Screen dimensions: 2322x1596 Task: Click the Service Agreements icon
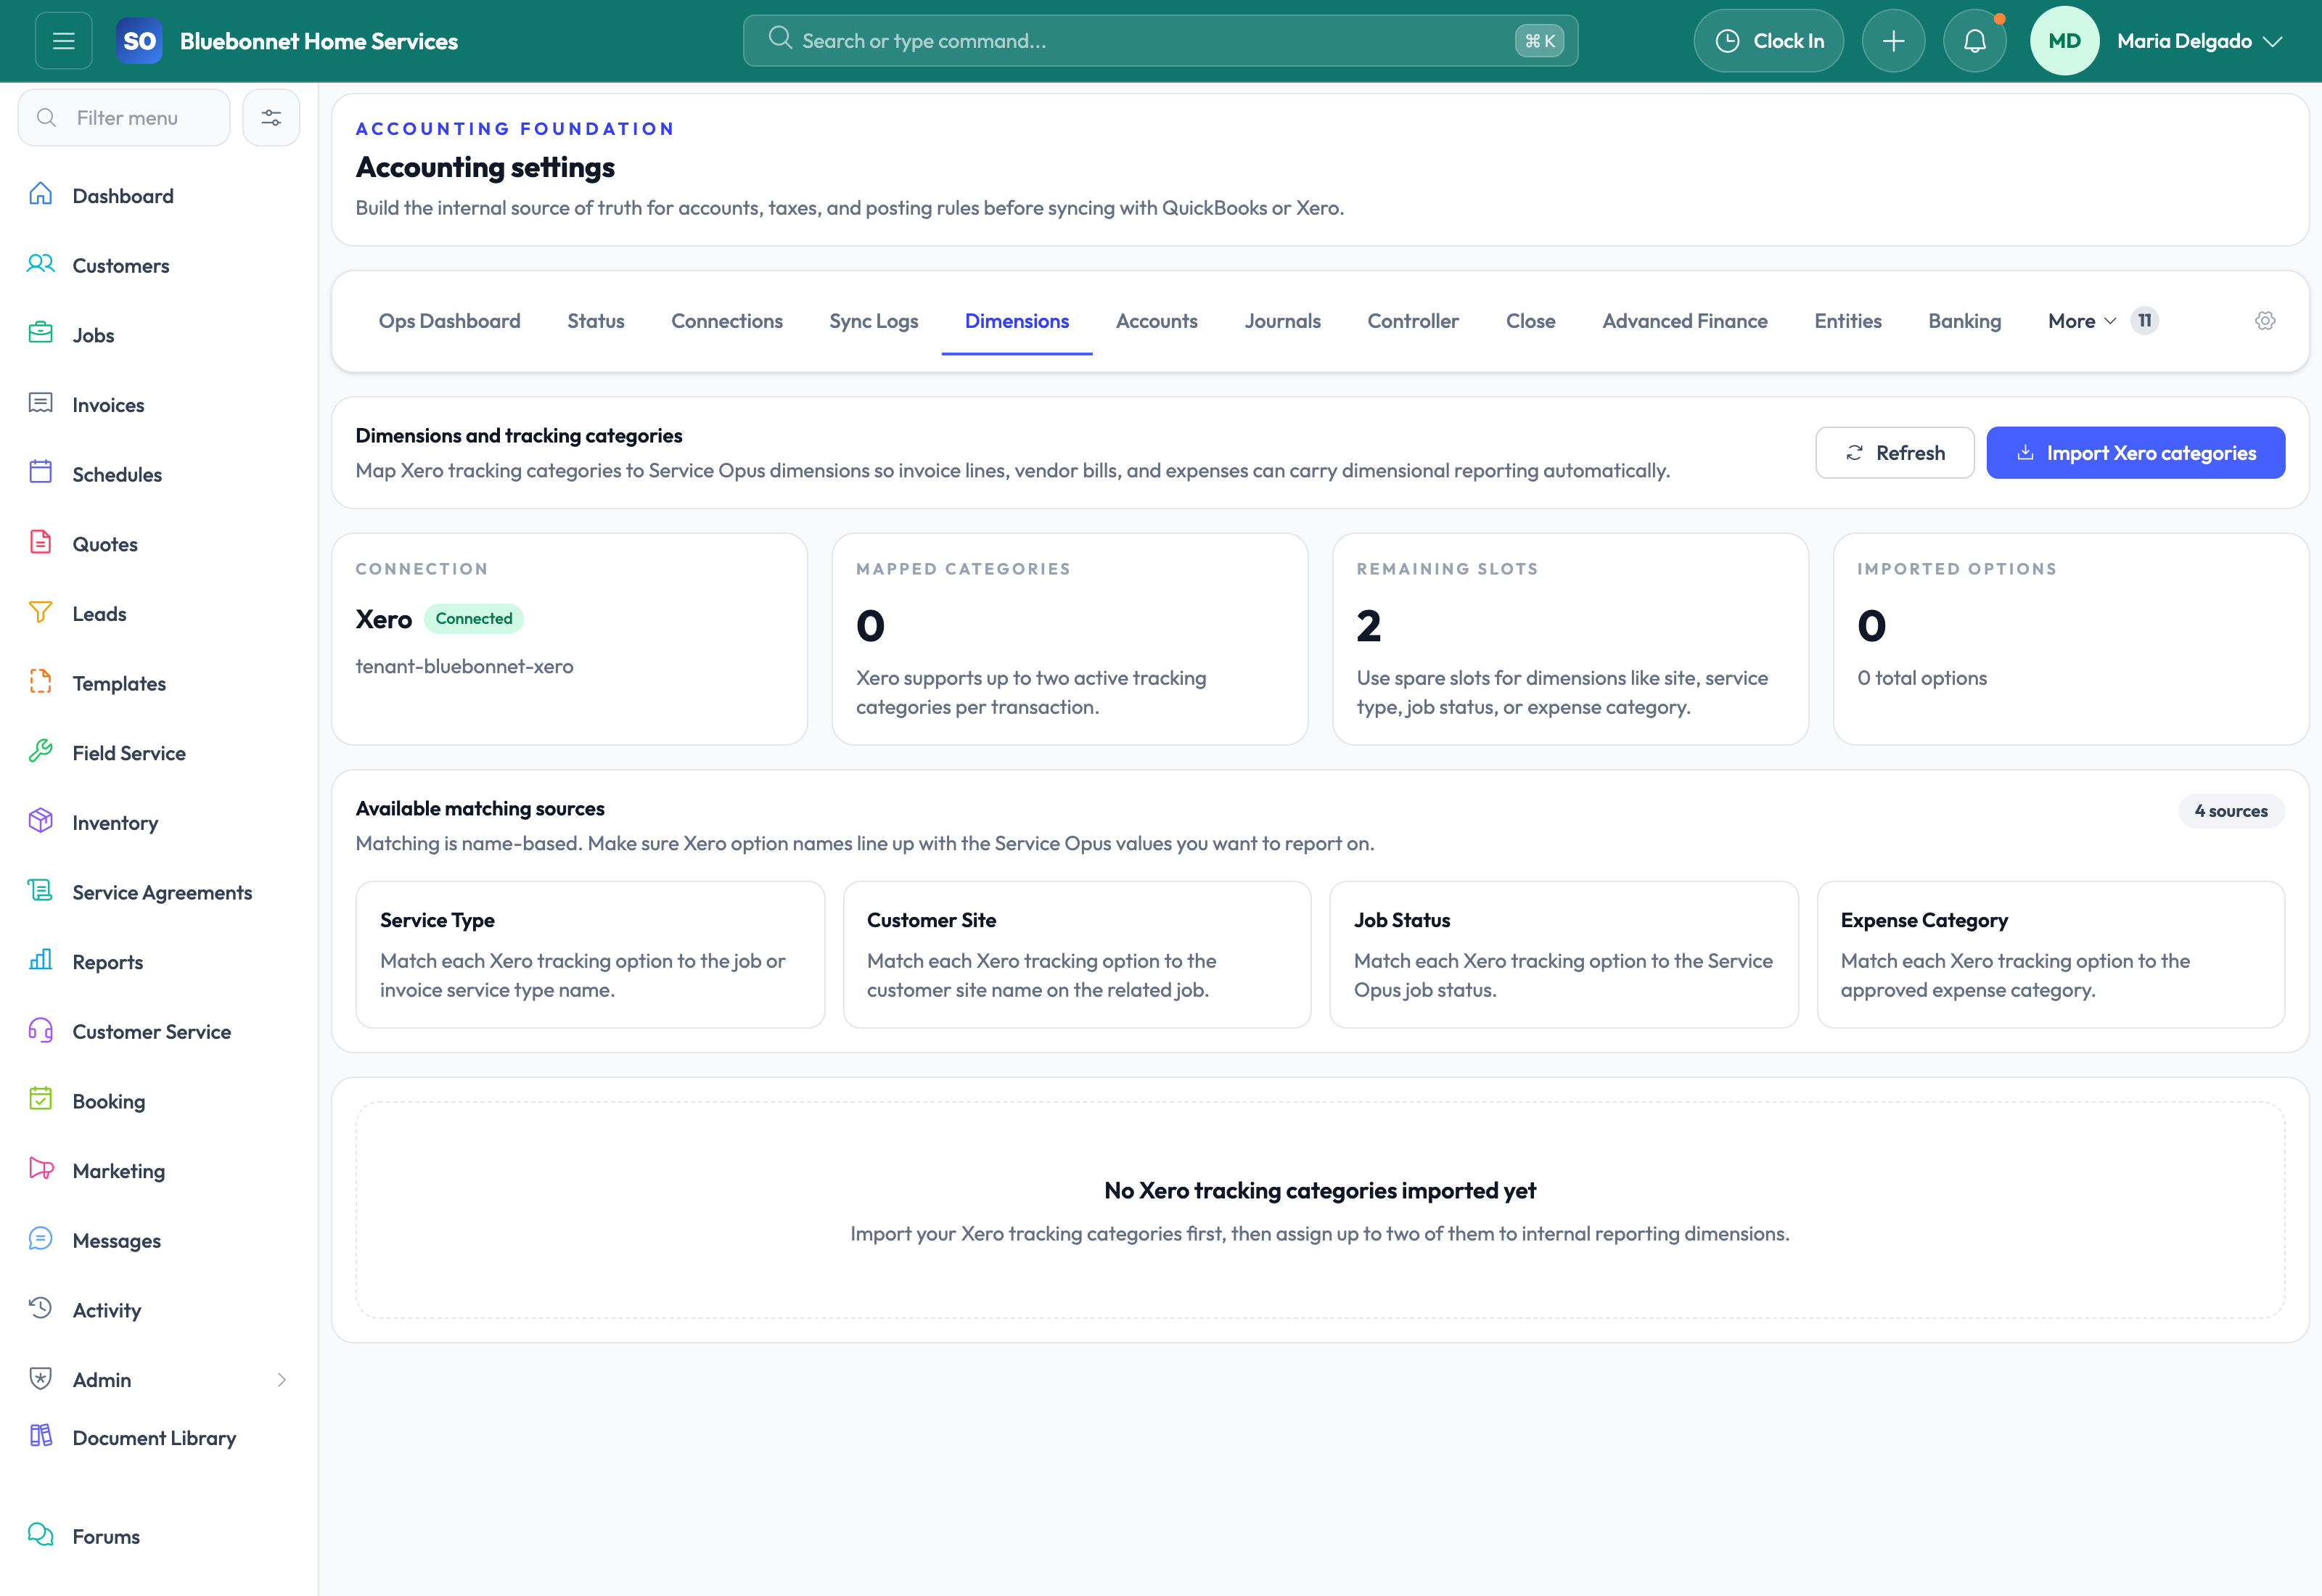point(41,891)
